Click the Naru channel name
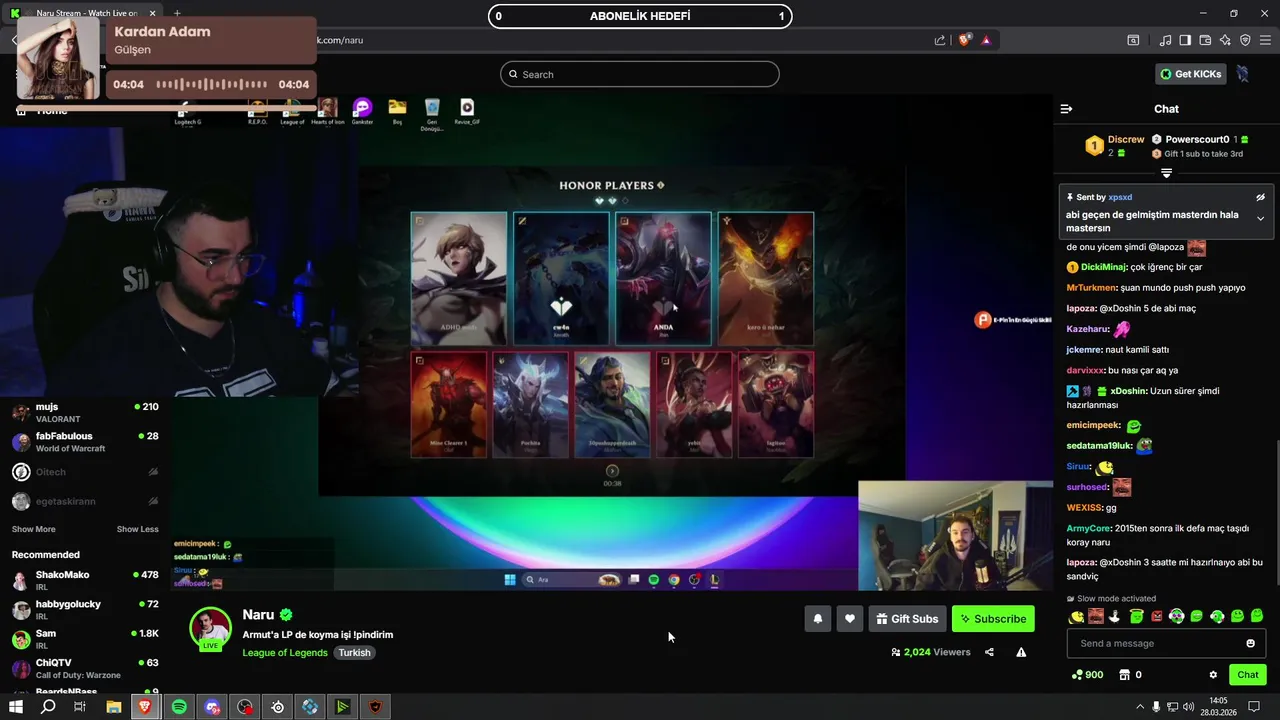Viewport: 1280px width, 720px height. [x=258, y=615]
